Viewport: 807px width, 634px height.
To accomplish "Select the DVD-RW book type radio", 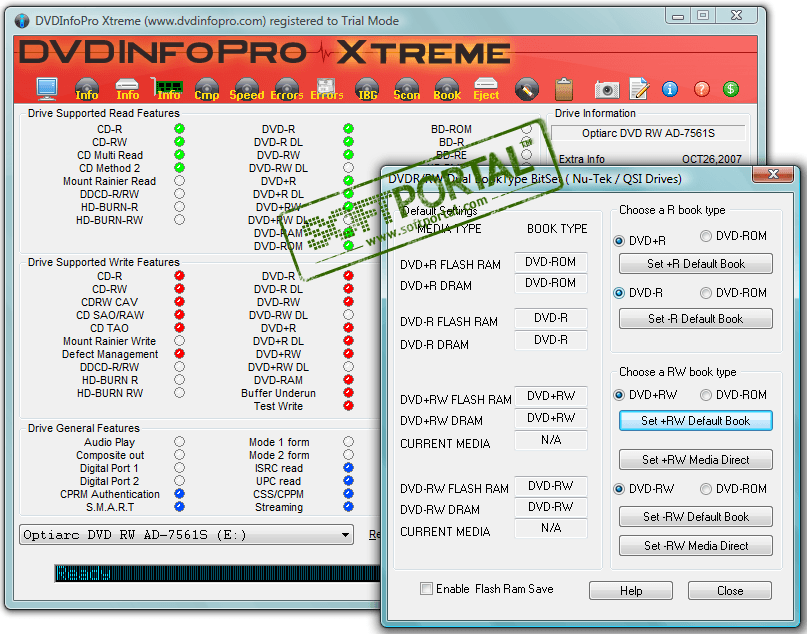I will (619, 489).
